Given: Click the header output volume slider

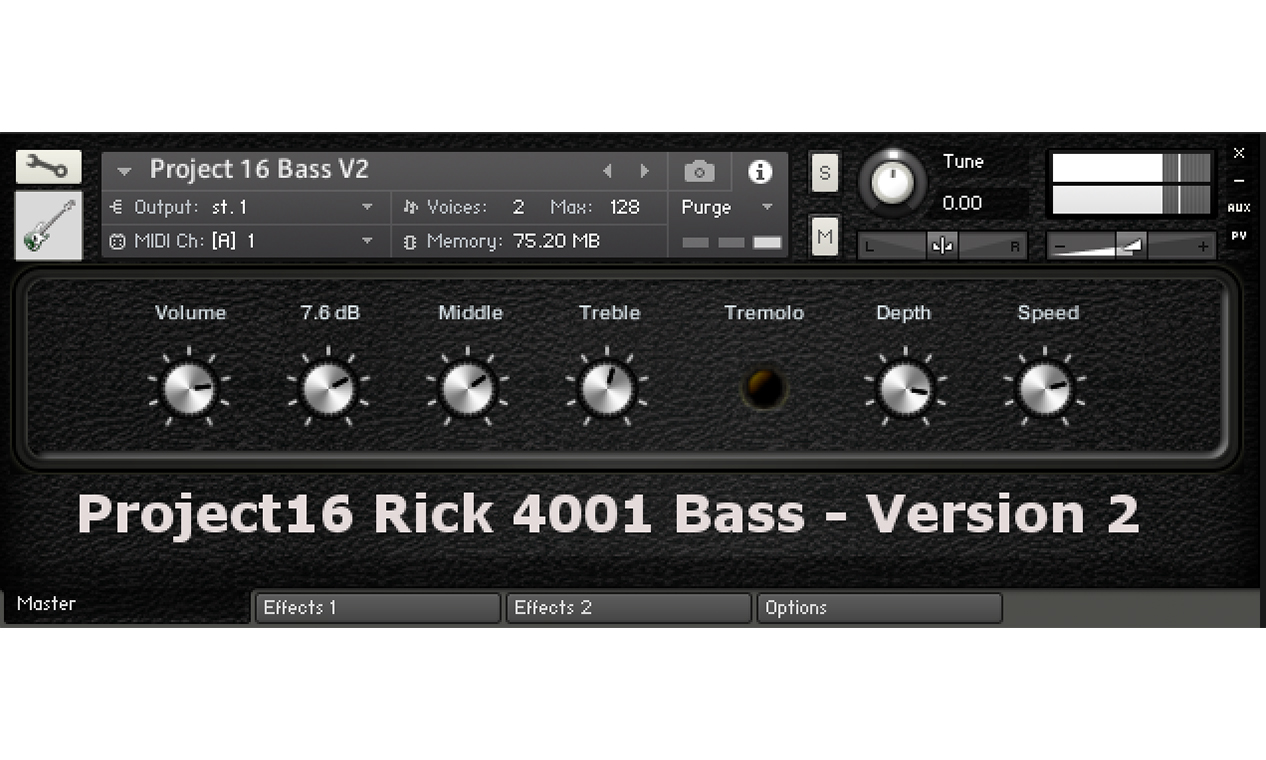Looking at the screenshot, I should coord(1131,246).
